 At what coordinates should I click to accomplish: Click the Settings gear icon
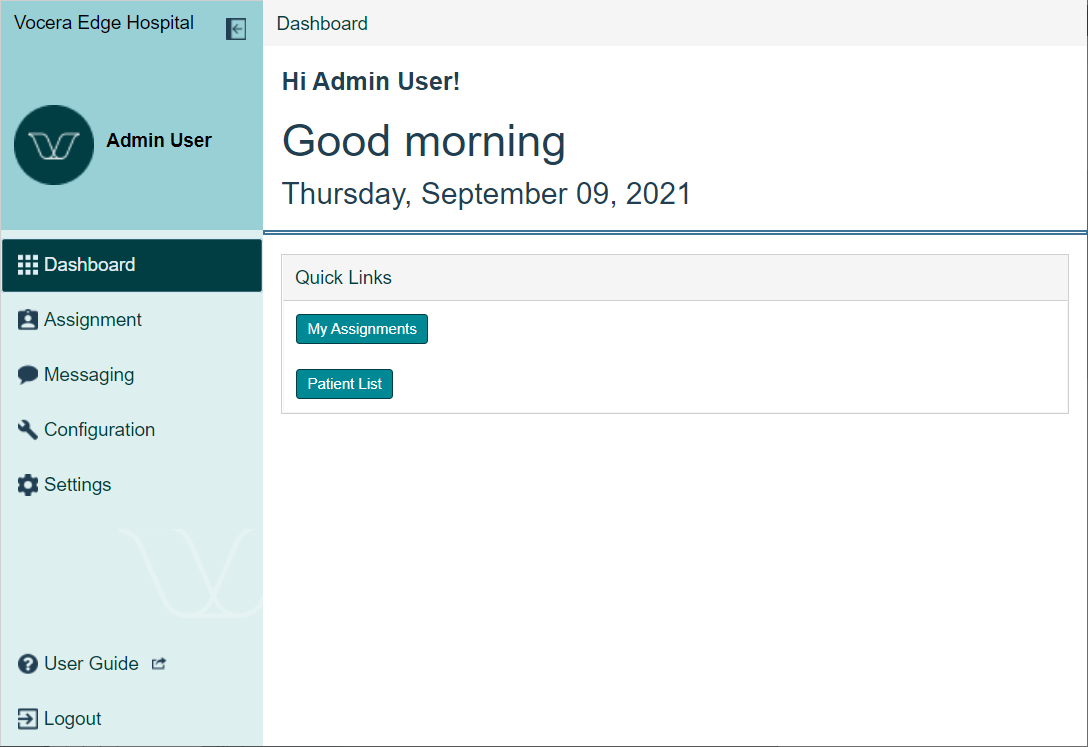coord(28,485)
